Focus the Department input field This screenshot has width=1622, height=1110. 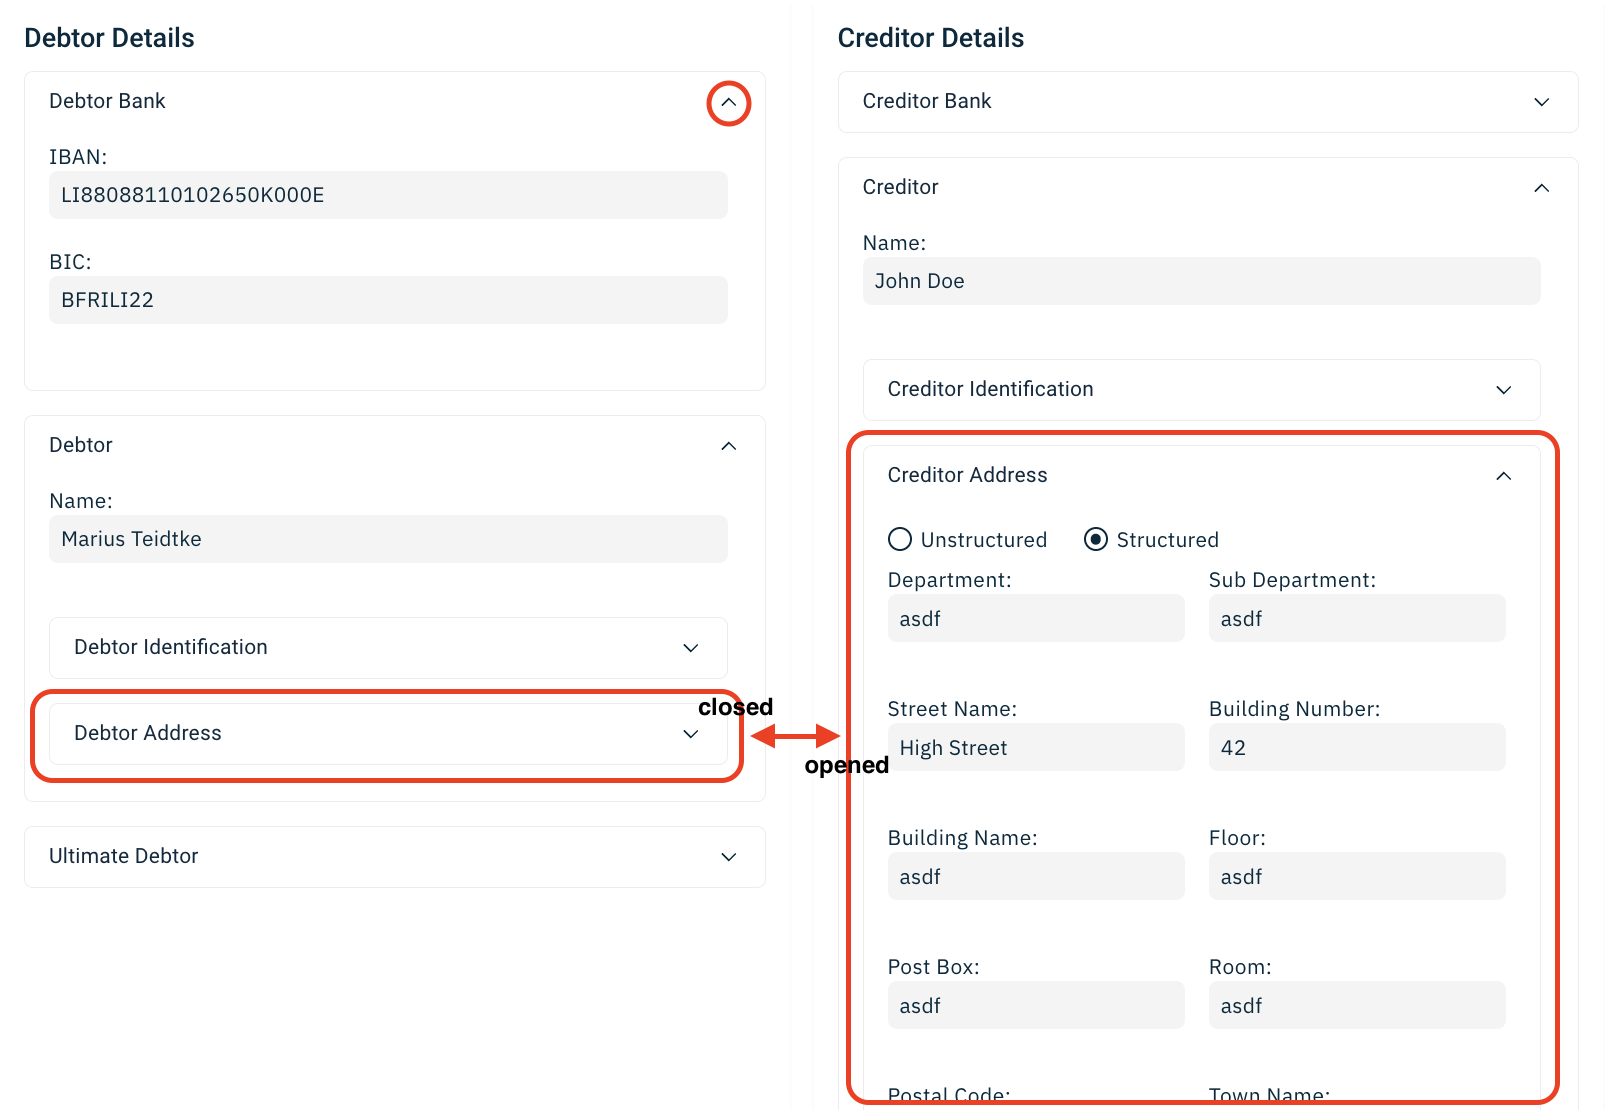click(x=1035, y=619)
